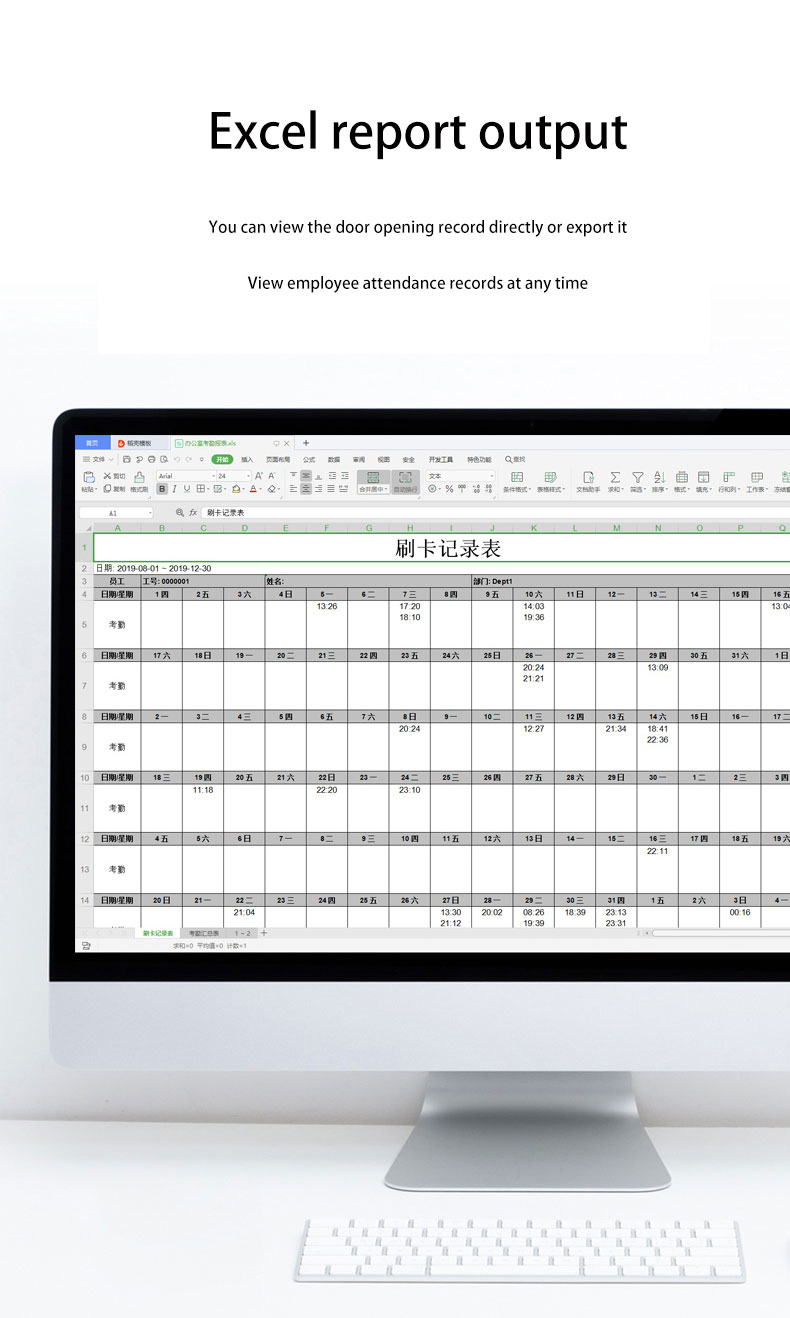
Task: Click the Save icon in quick access bar
Action: point(127,459)
